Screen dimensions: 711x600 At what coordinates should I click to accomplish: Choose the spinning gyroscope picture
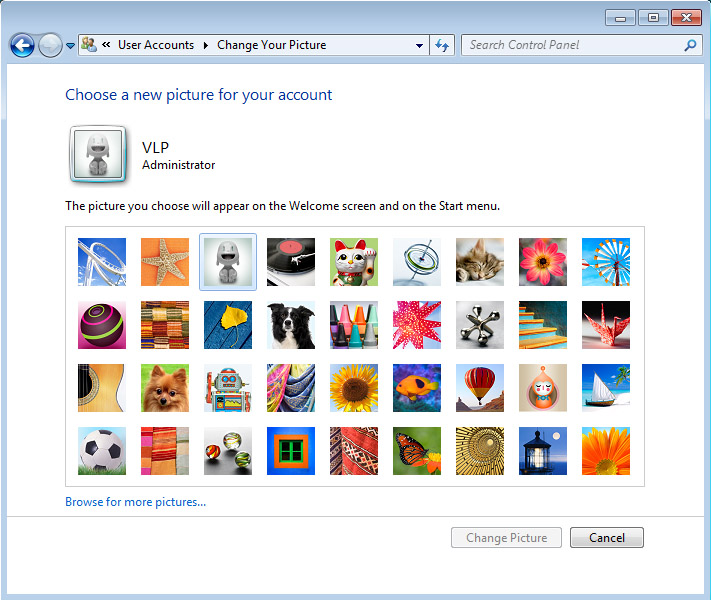[x=417, y=262]
